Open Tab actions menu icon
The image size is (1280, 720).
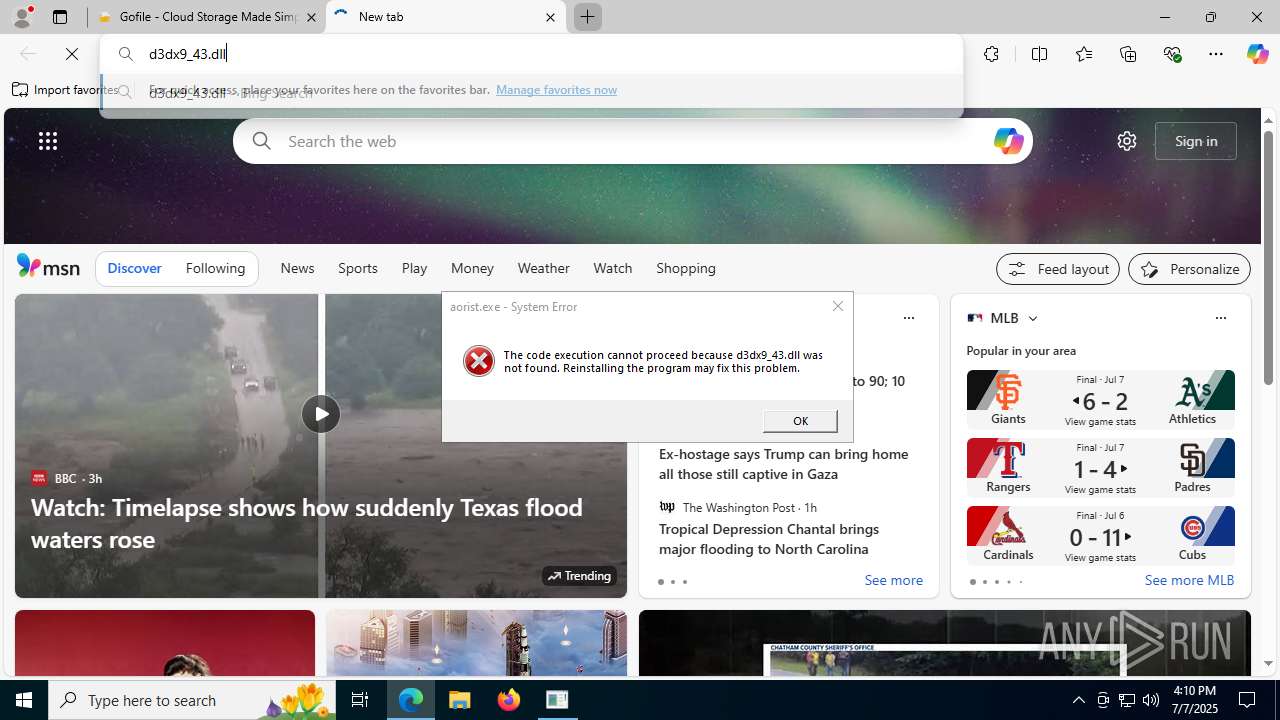tap(60, 17)
